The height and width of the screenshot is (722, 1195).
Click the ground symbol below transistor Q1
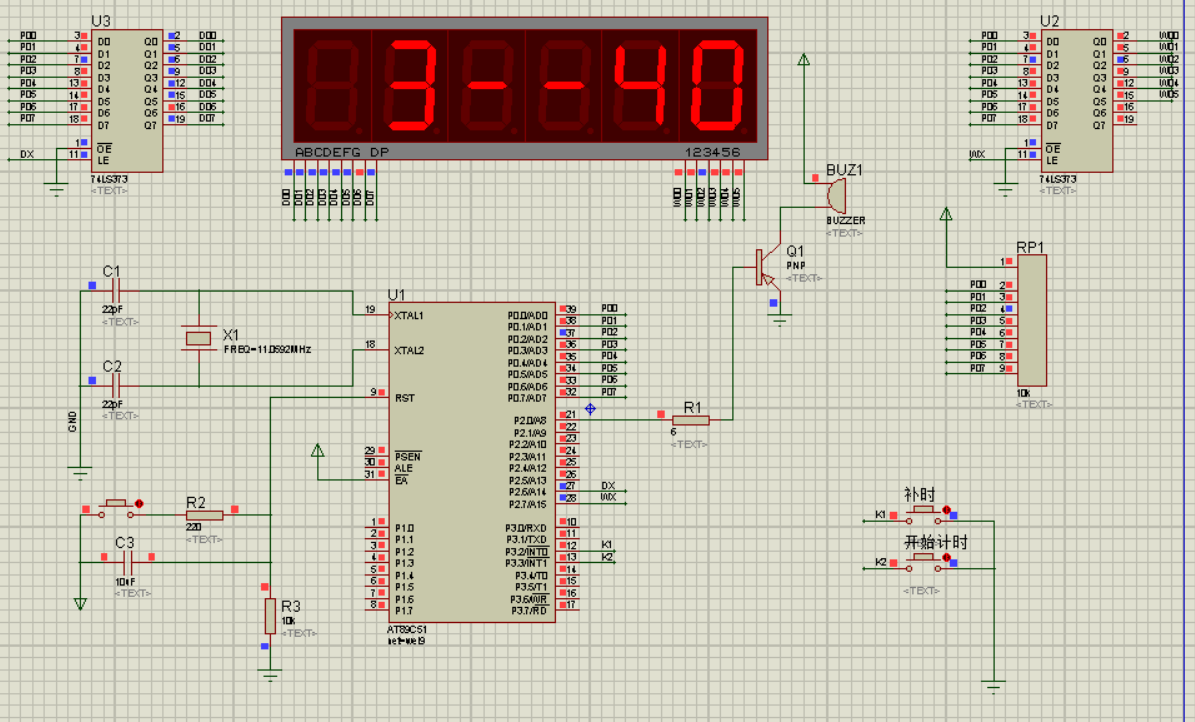pyautogui.click(x=780, y=321)
